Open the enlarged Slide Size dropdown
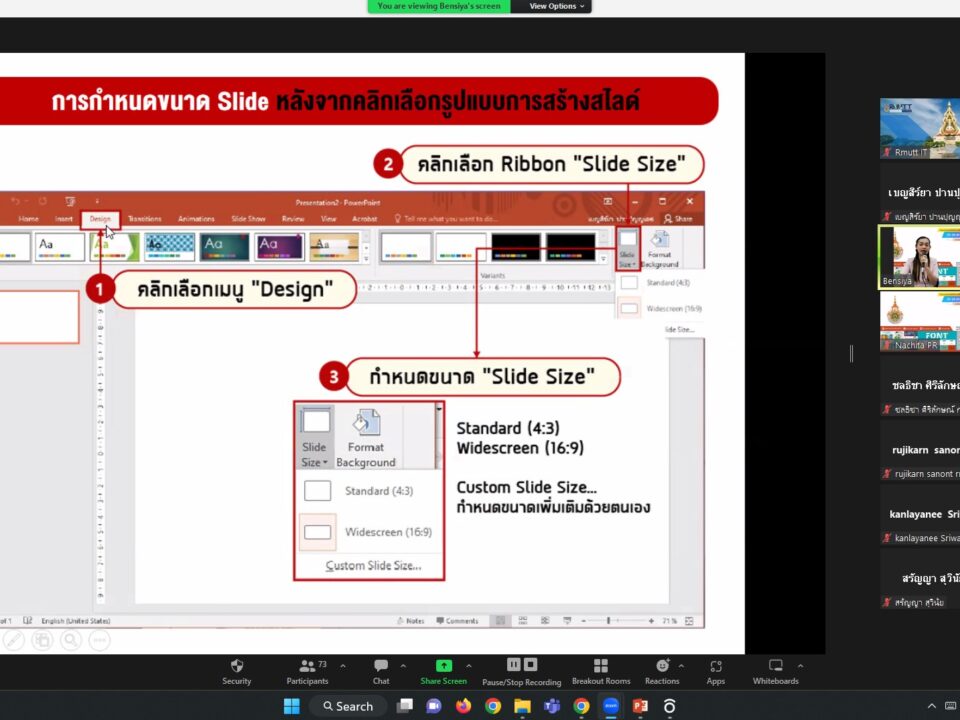Screen dimensions: 960x720 click(315, 437)
